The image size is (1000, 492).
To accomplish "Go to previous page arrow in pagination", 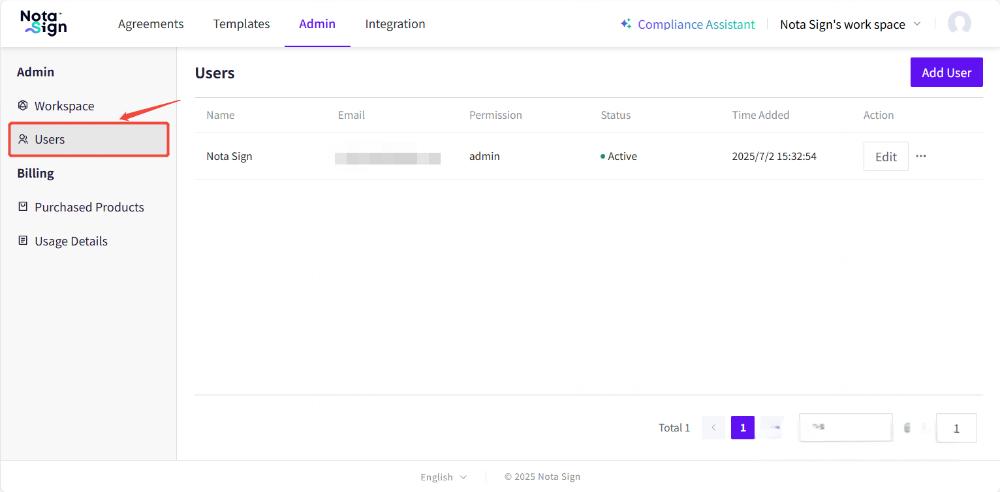I will (x=713, y=428).
